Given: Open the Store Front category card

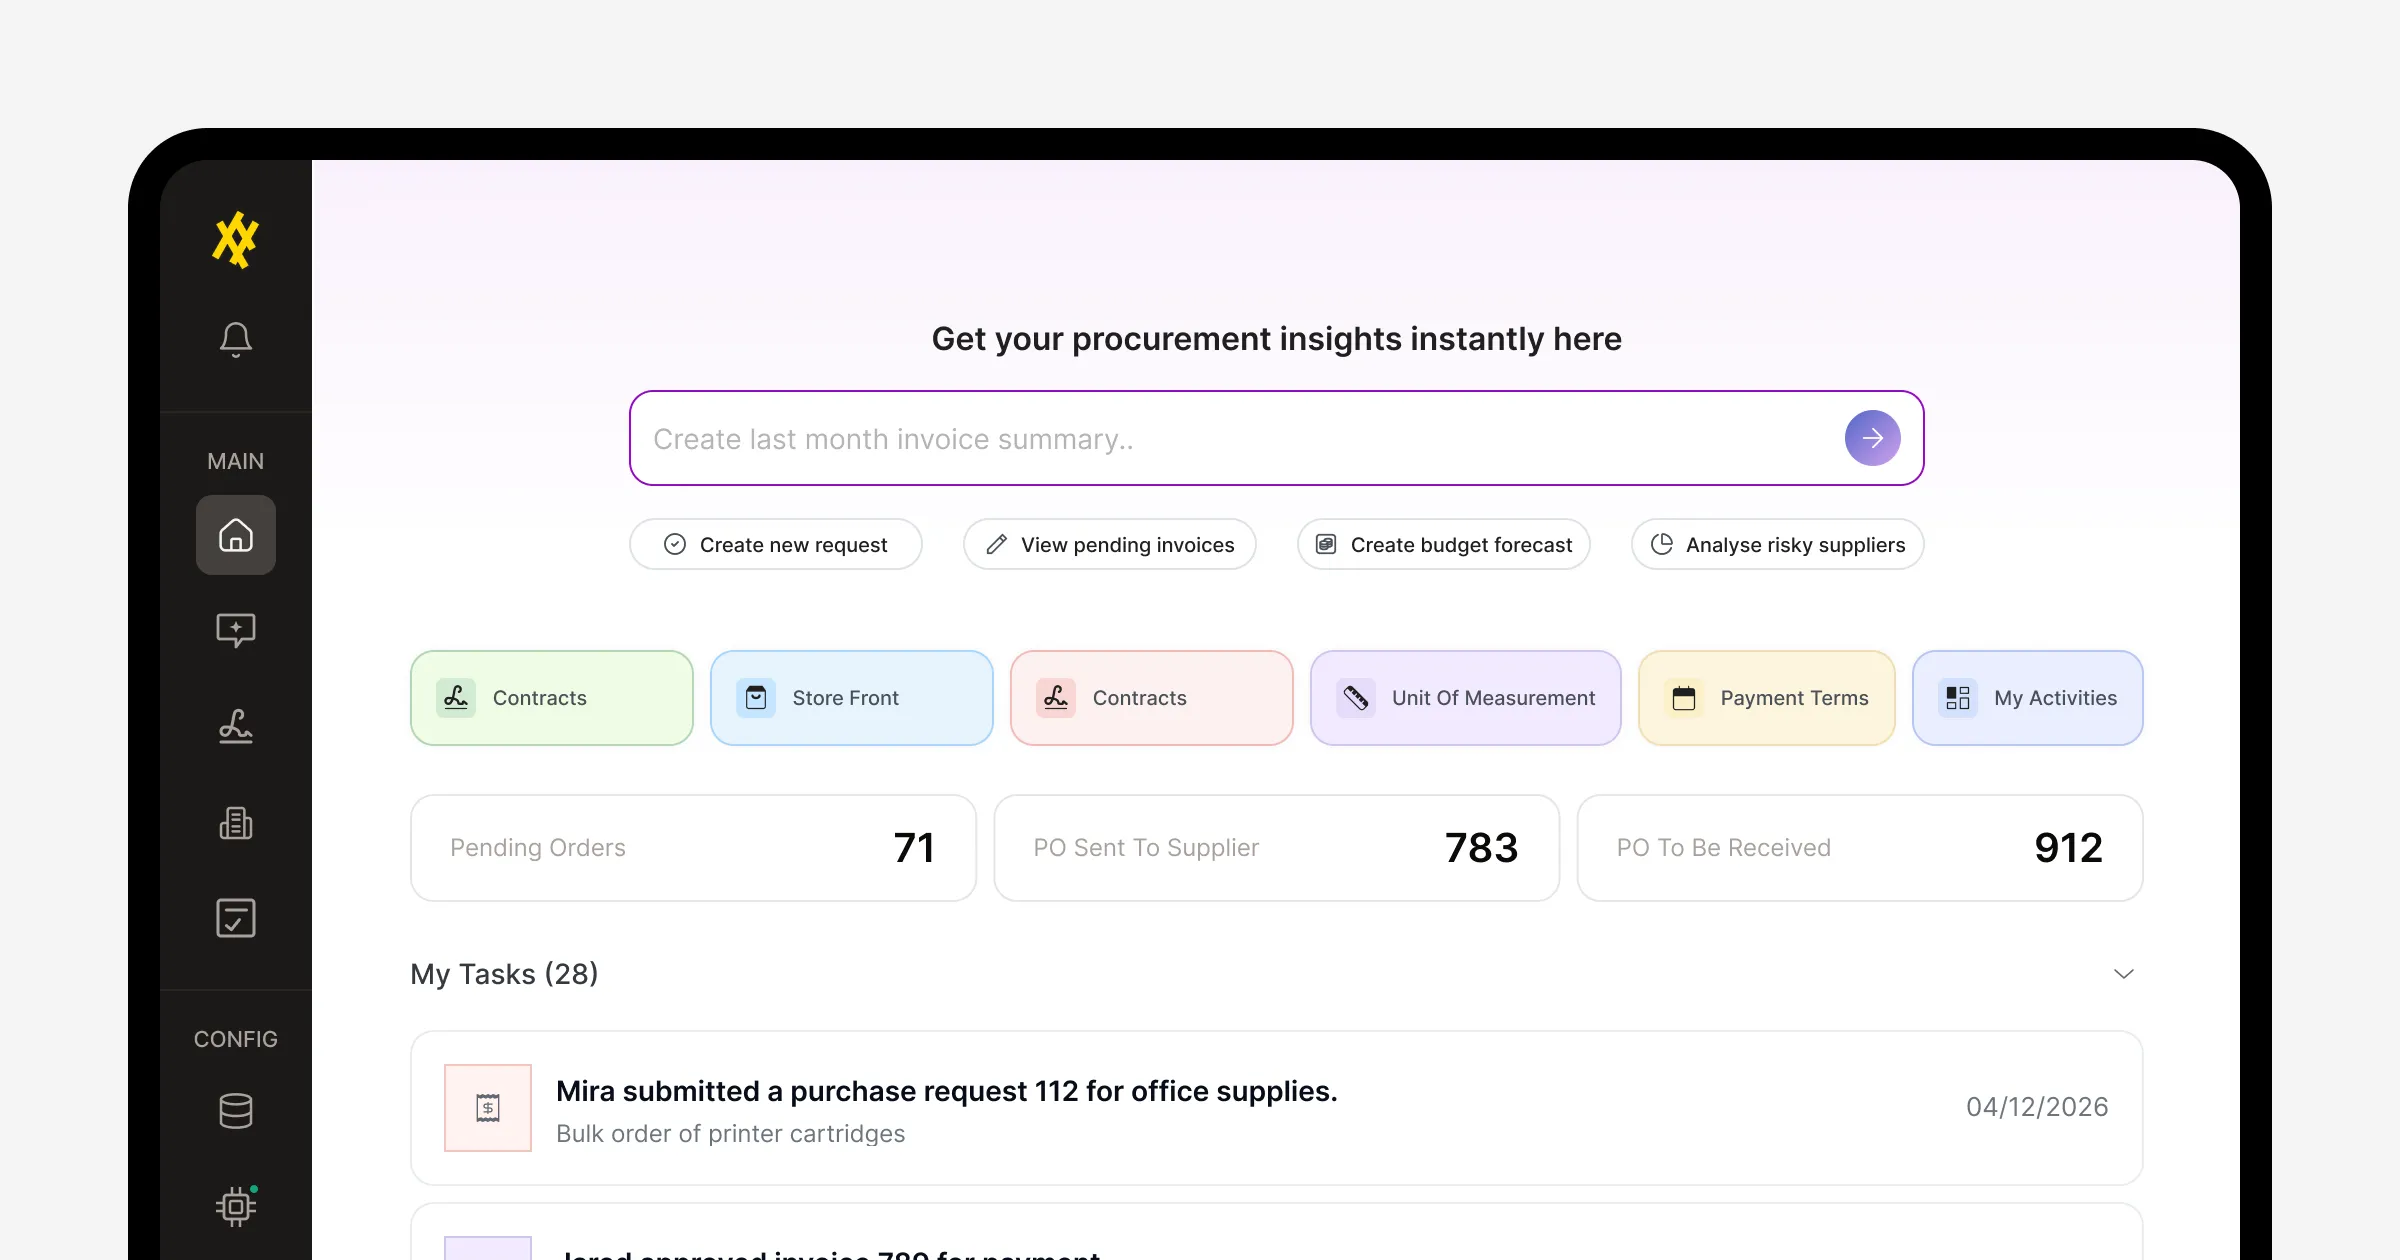Looking at the screenshot, I should point(851,698).
